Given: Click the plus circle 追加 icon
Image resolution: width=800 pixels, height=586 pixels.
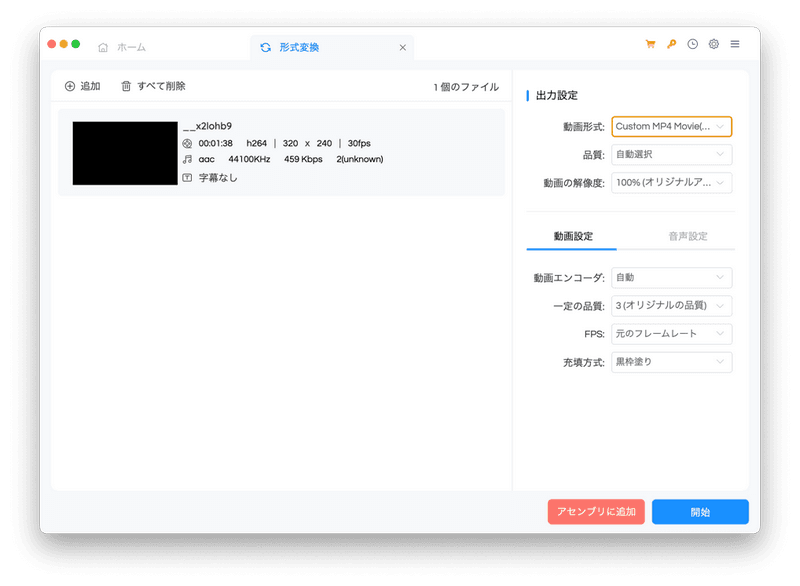Looking at the screenshot, I should tap(70, 86).
